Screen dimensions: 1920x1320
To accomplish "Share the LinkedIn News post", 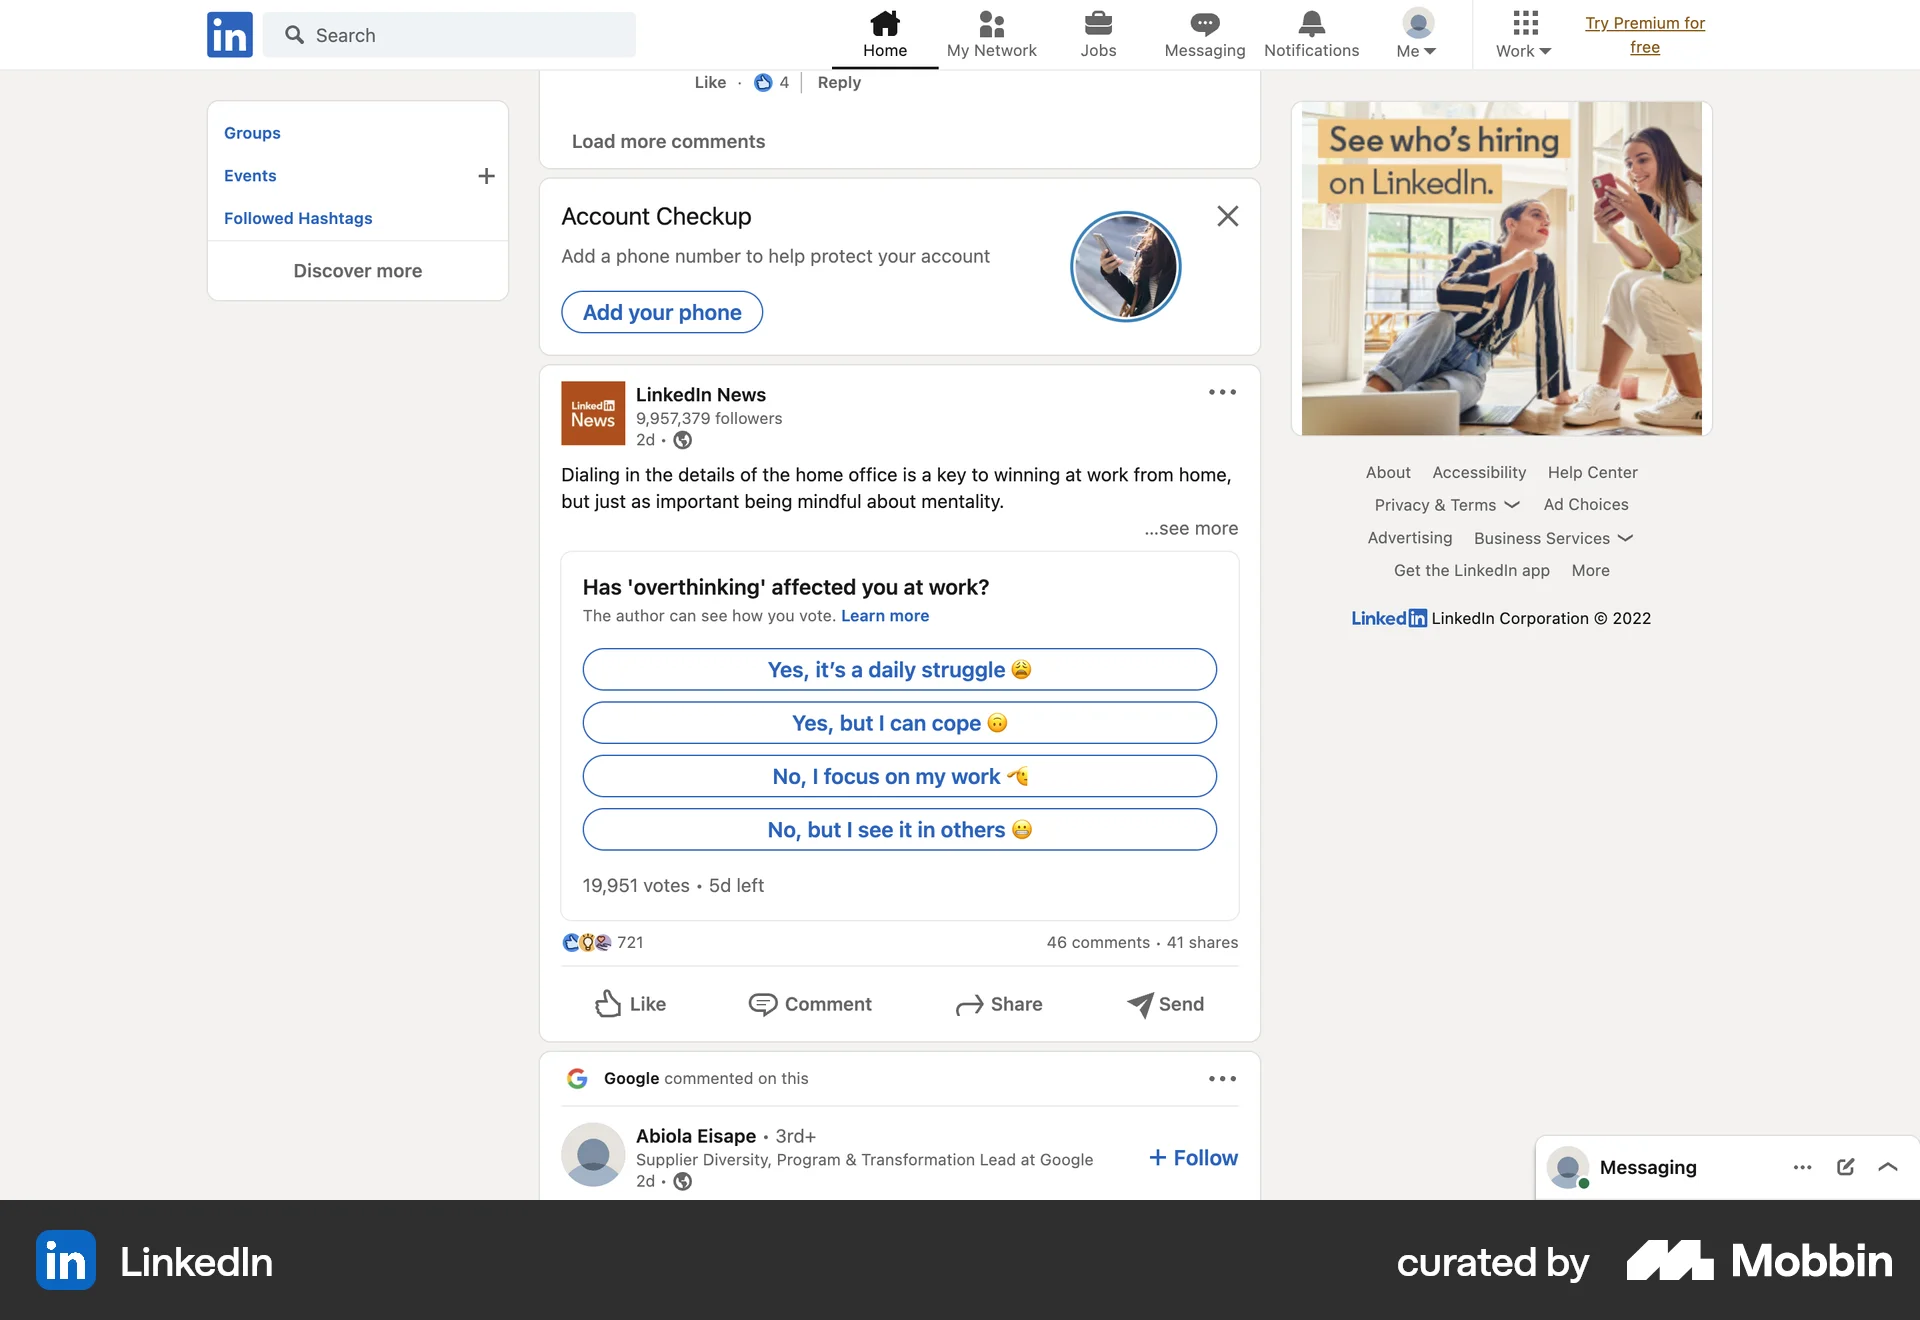I will click(x=999, y=1004).
